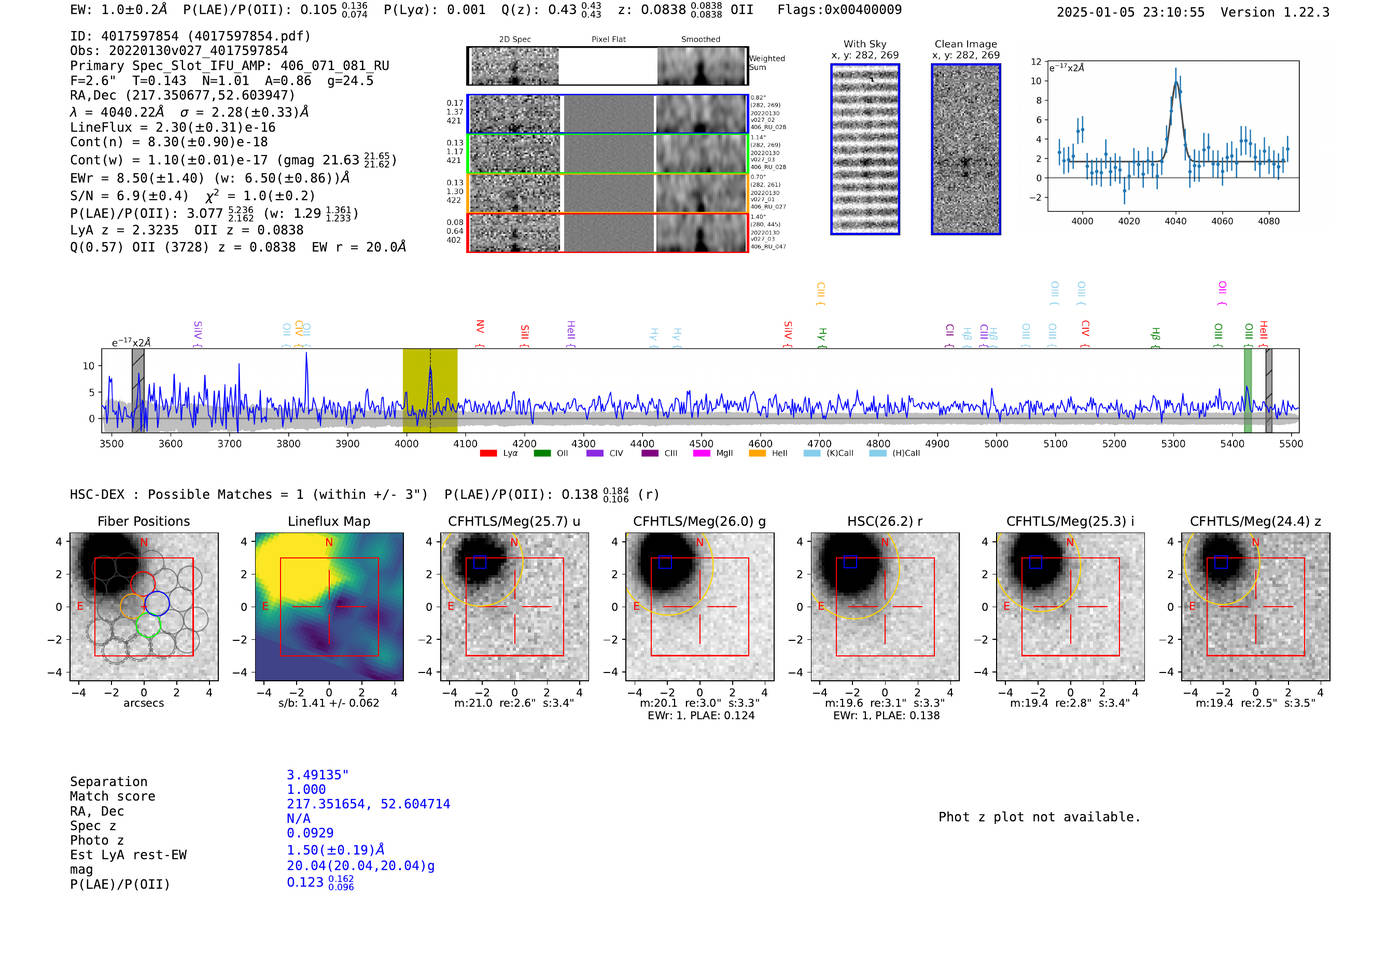The width and height of the screenshot is (1400, 953).
Task: Click the Spec z N/A value
Action: point(298,819)
